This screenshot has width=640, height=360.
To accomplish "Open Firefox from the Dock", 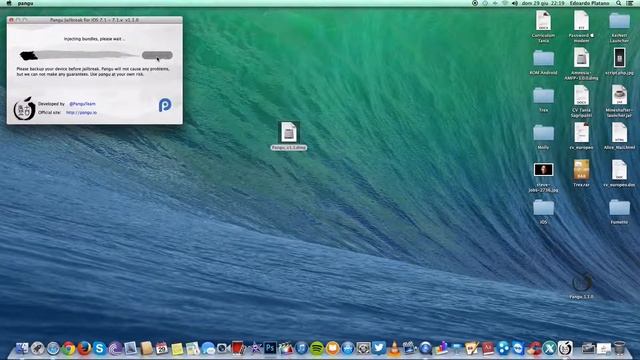I will [x=84, y=348].
